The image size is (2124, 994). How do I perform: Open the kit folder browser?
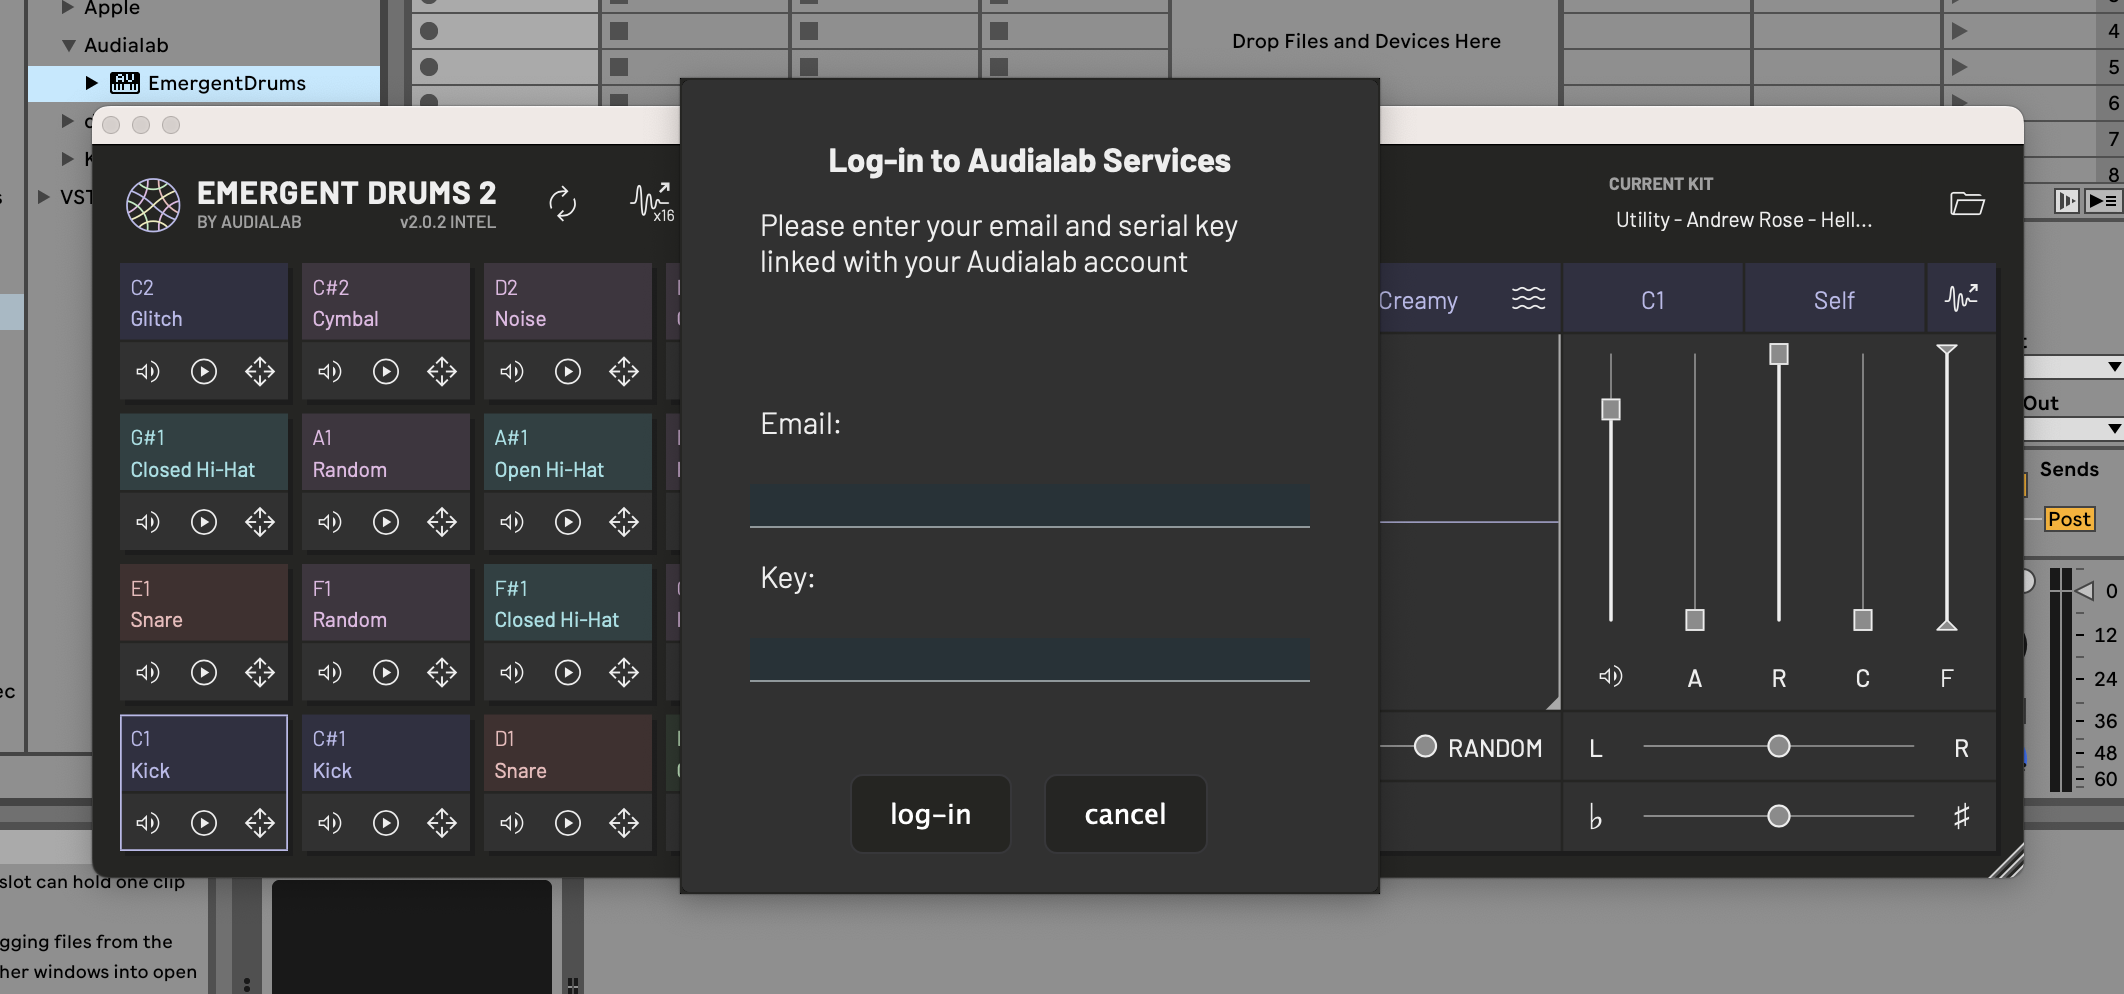[1967, 203]
